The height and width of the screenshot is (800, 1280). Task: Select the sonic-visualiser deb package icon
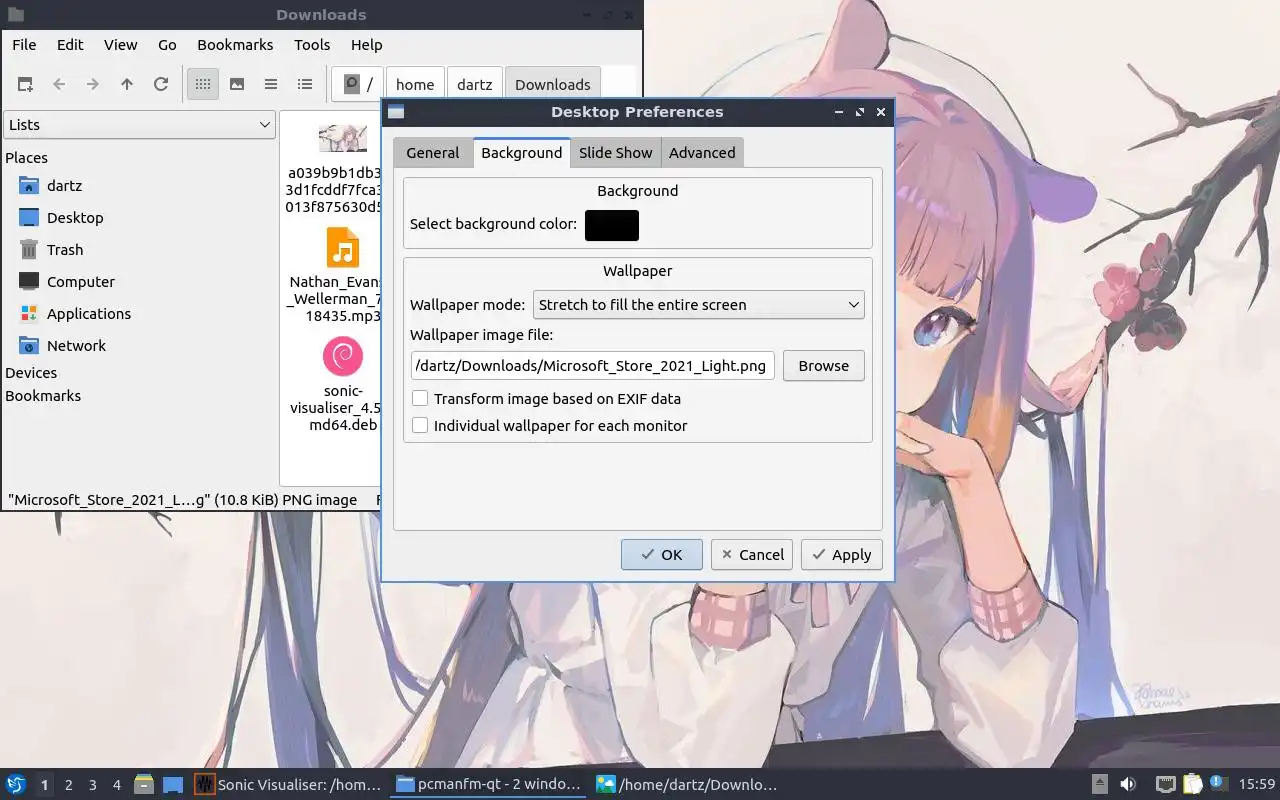343,356
